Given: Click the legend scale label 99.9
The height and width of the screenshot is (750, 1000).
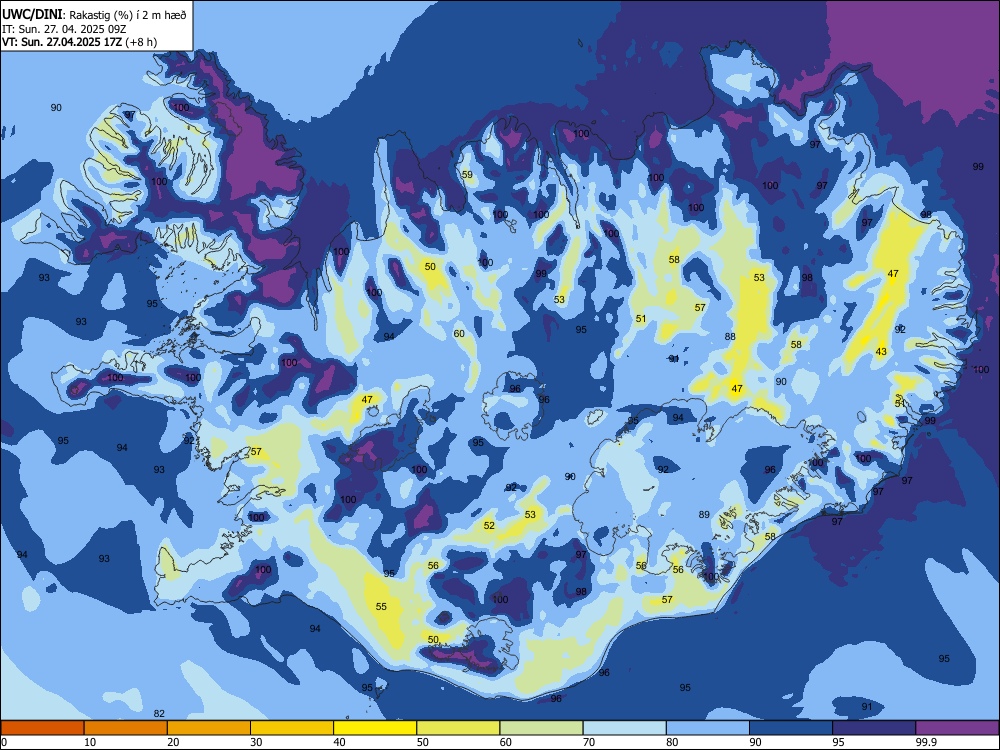Looking at the screenshot, I should [925, 742].
